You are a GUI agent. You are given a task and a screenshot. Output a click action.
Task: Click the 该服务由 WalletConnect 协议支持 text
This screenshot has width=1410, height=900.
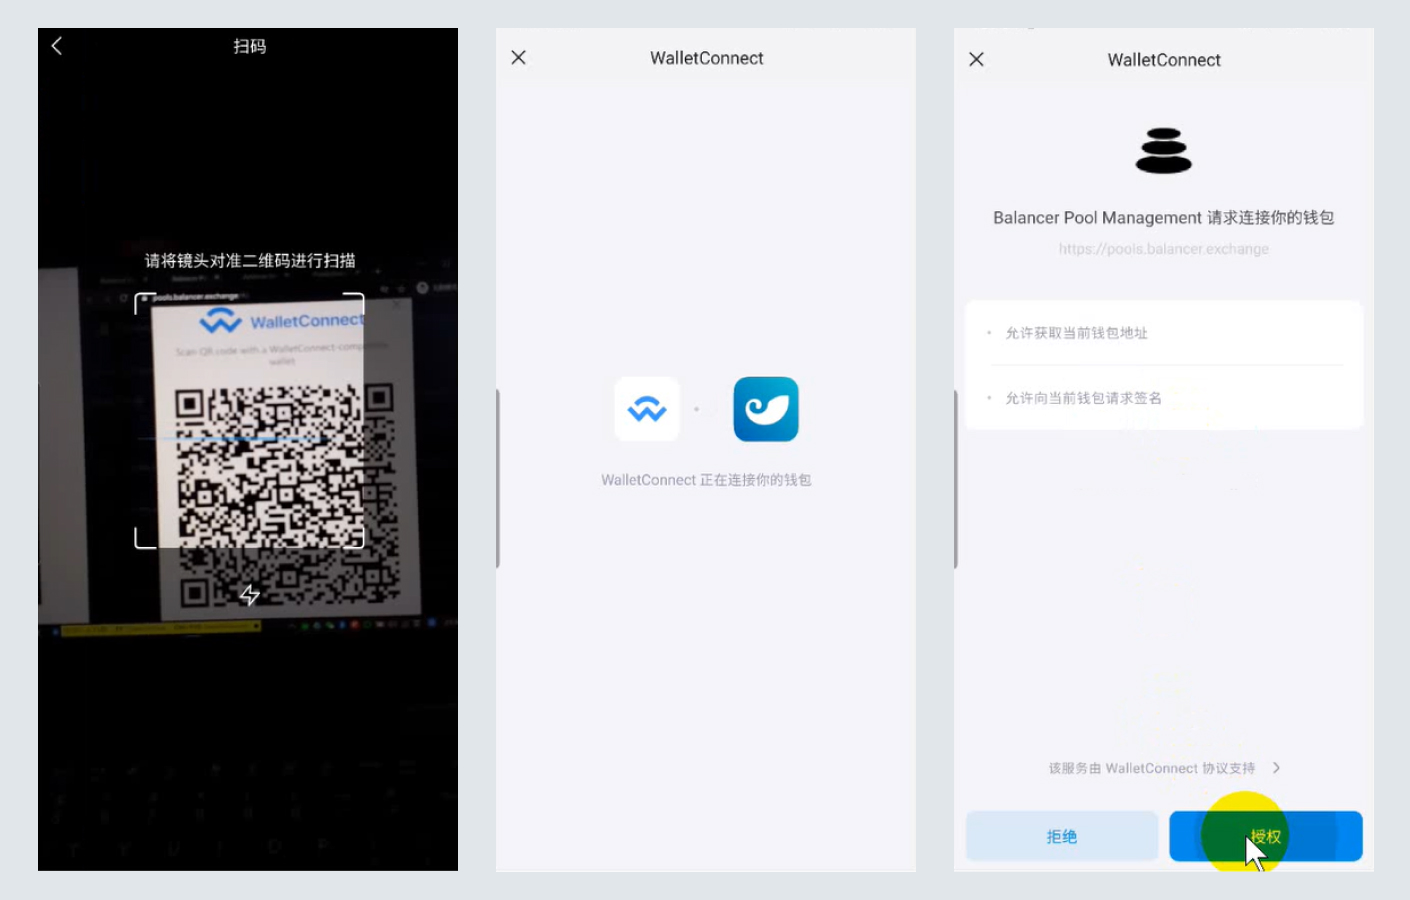1152,768
